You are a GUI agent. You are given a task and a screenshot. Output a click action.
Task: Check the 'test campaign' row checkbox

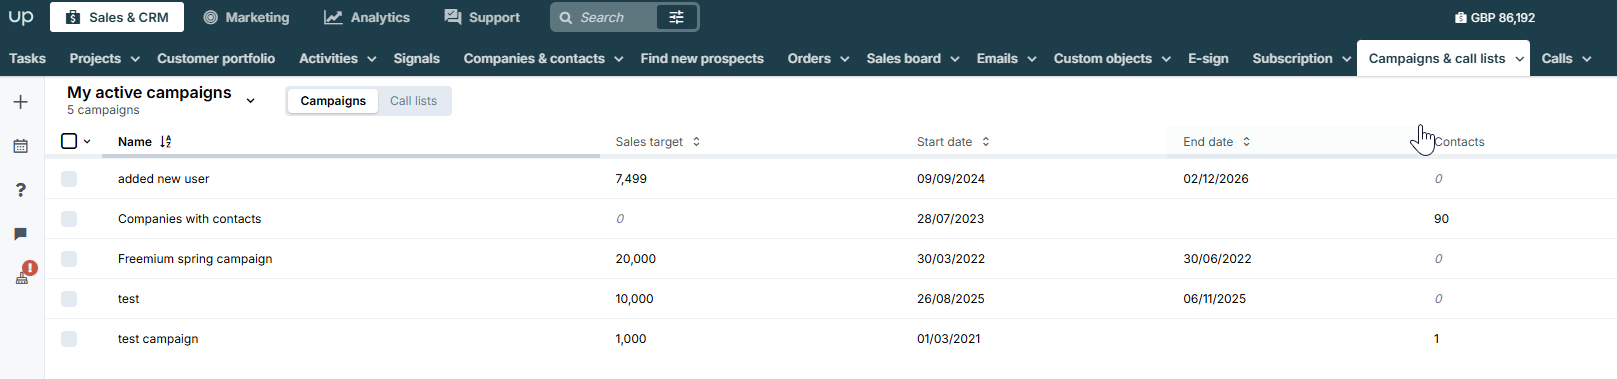[x=69, y=339]
